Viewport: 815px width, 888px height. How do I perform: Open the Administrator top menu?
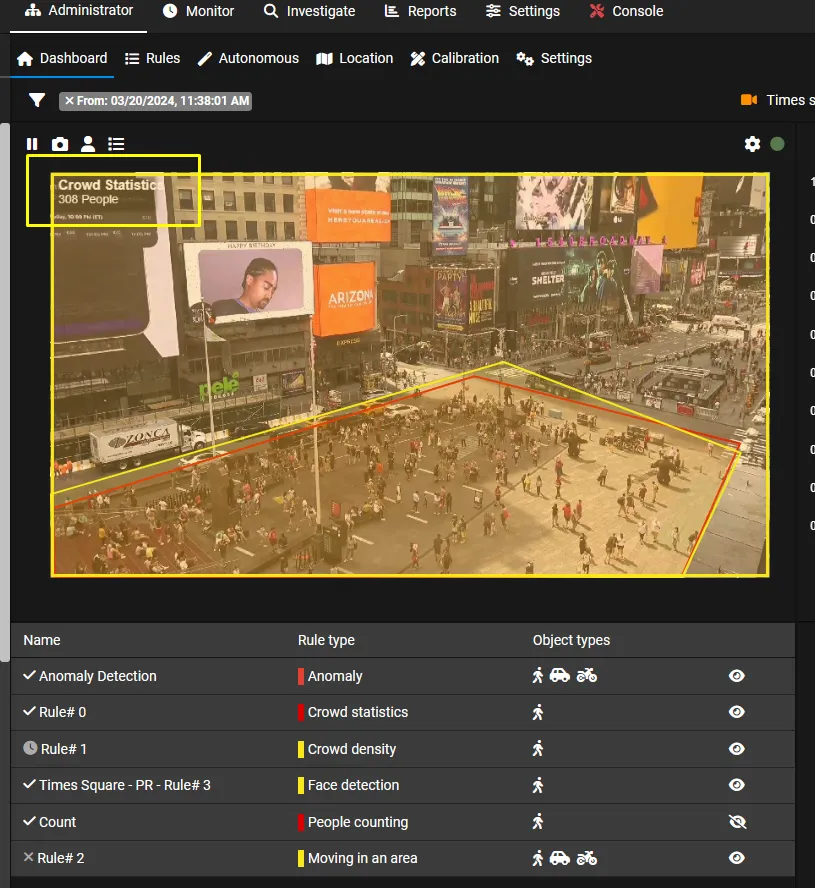[79, 10]
